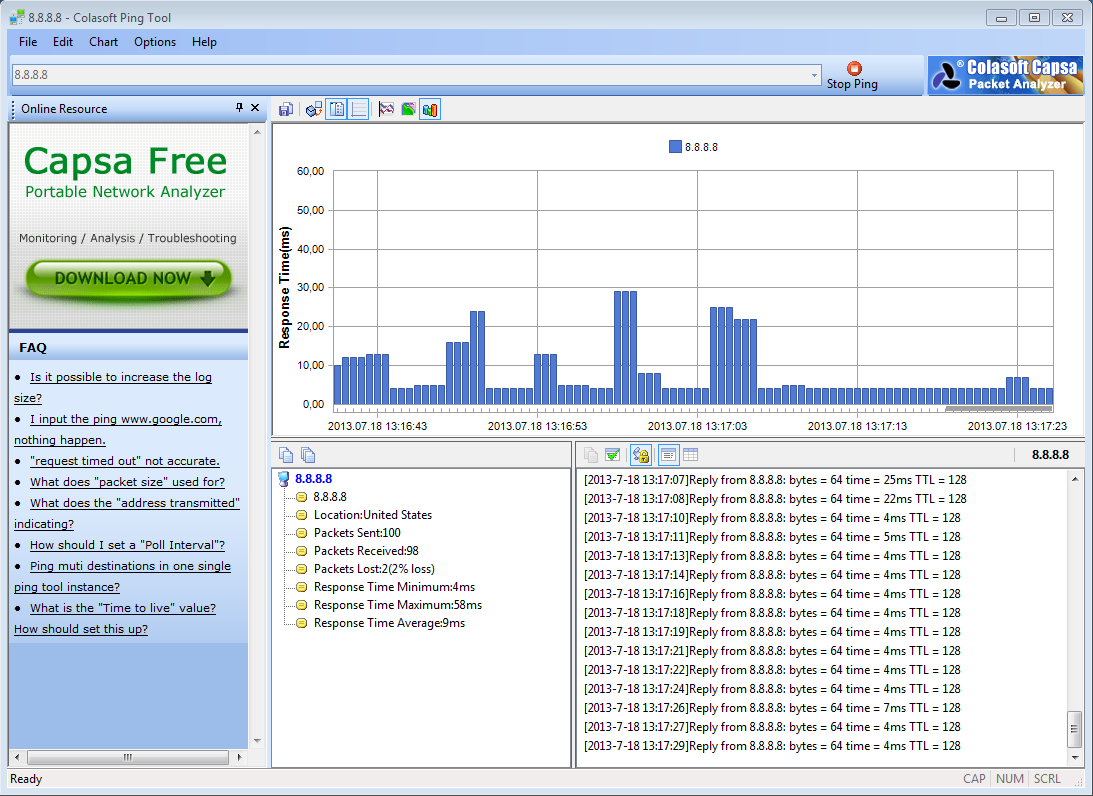This screenshot has width=1093, height=796.
Task: Select Packets Lost:2(2% loss) item
Action: 374,569
